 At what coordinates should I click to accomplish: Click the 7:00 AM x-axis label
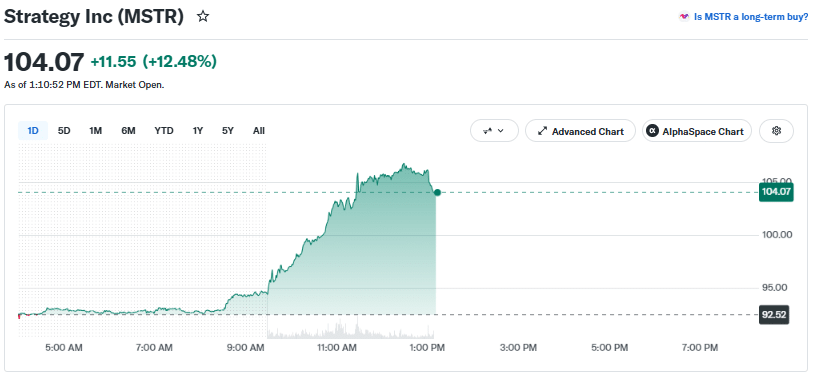[155, 347]
